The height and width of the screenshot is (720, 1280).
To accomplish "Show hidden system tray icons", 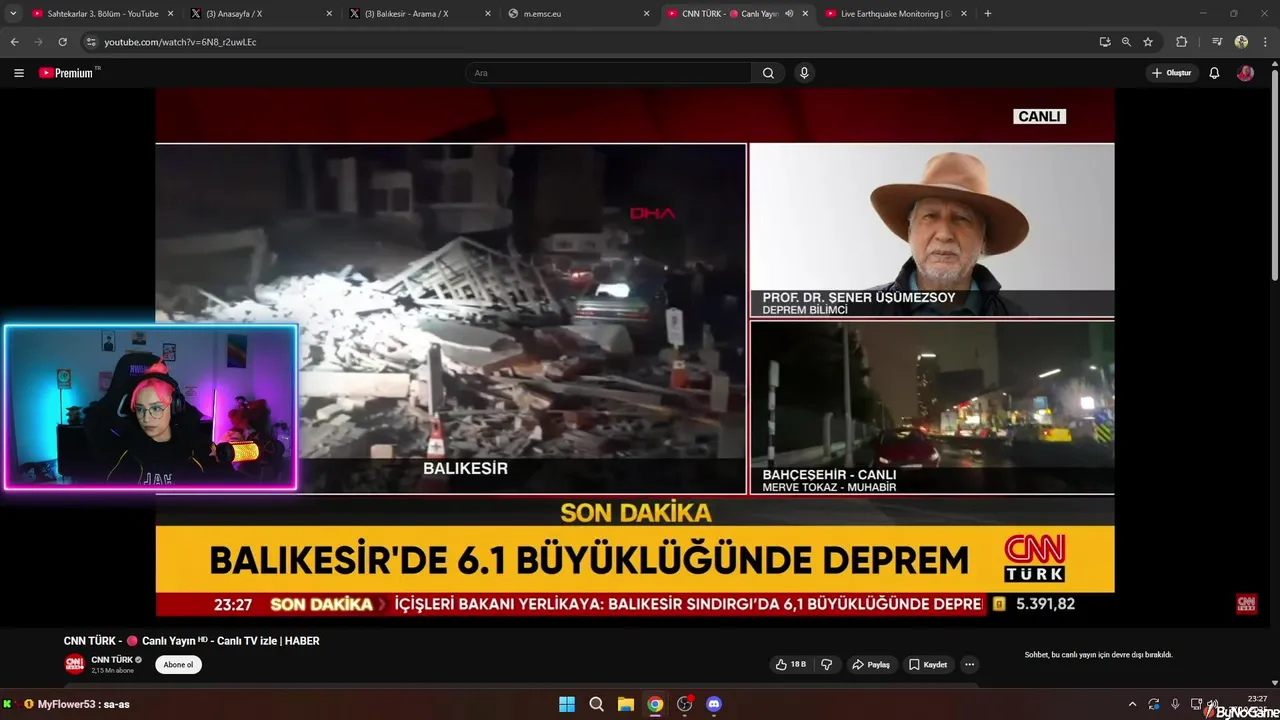I will click(1132, 704).
